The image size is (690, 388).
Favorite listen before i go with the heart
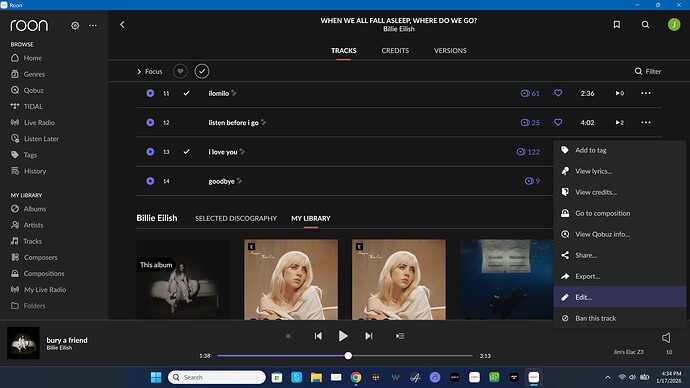(x=558, y=122)
